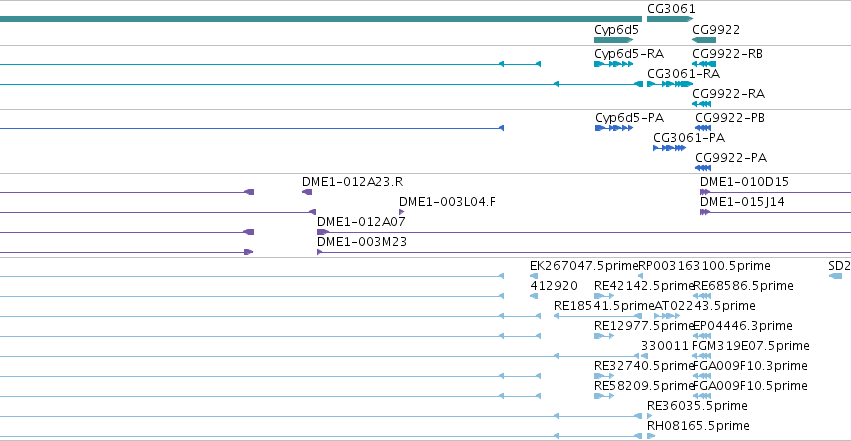Click the RE68586.5prime EST label
The image size is (851, 441).
click(743, 286)
